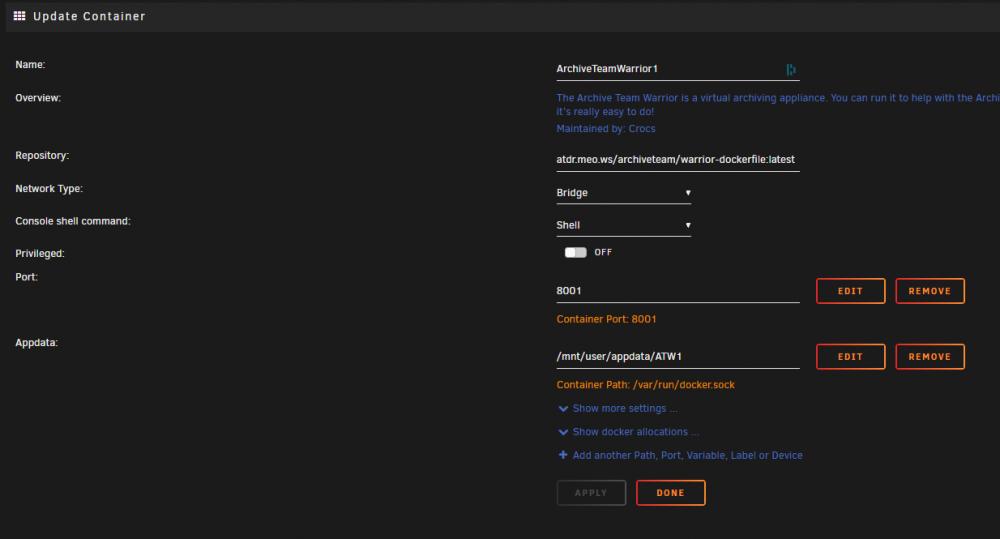The image size is (1000, 539).
Task: Click the Apply button
Action: click(x=591, y=493)
